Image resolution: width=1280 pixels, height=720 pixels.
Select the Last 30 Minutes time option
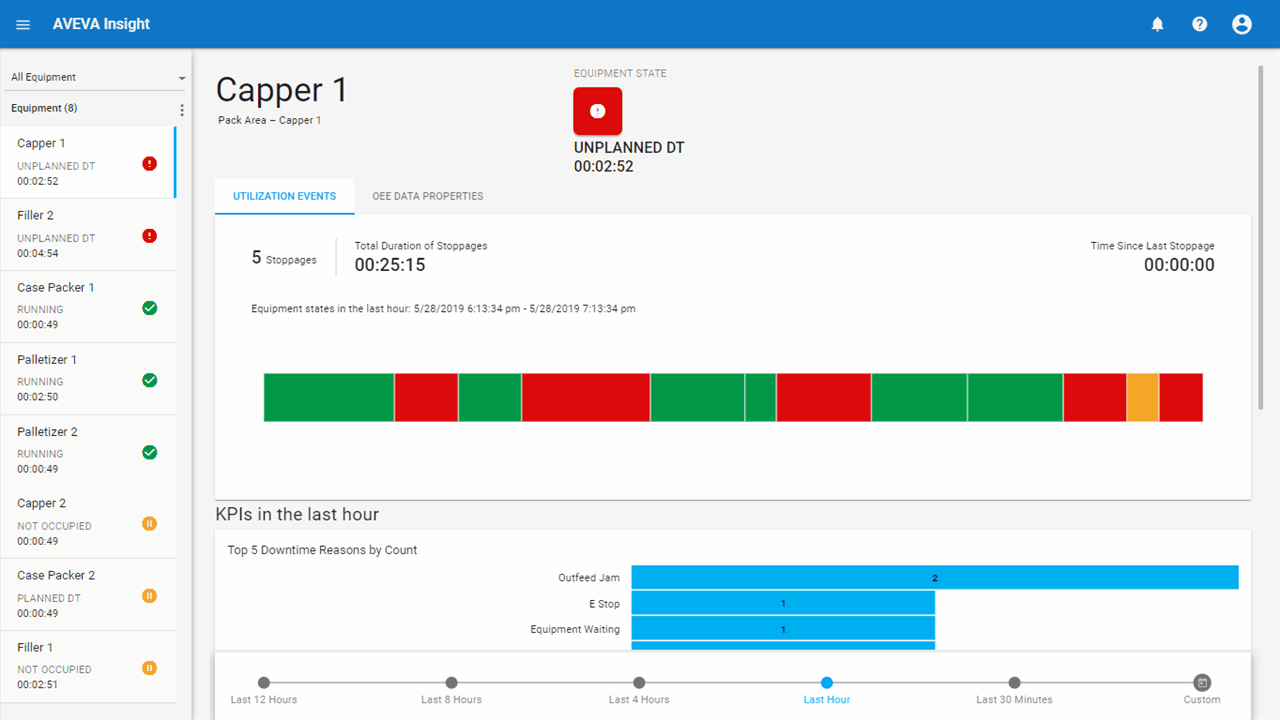(1014, 683)
